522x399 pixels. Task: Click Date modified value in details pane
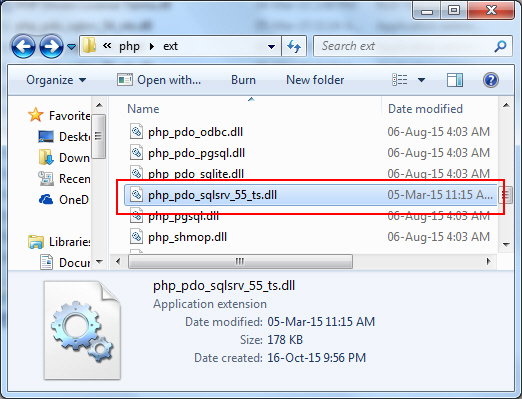321,322
